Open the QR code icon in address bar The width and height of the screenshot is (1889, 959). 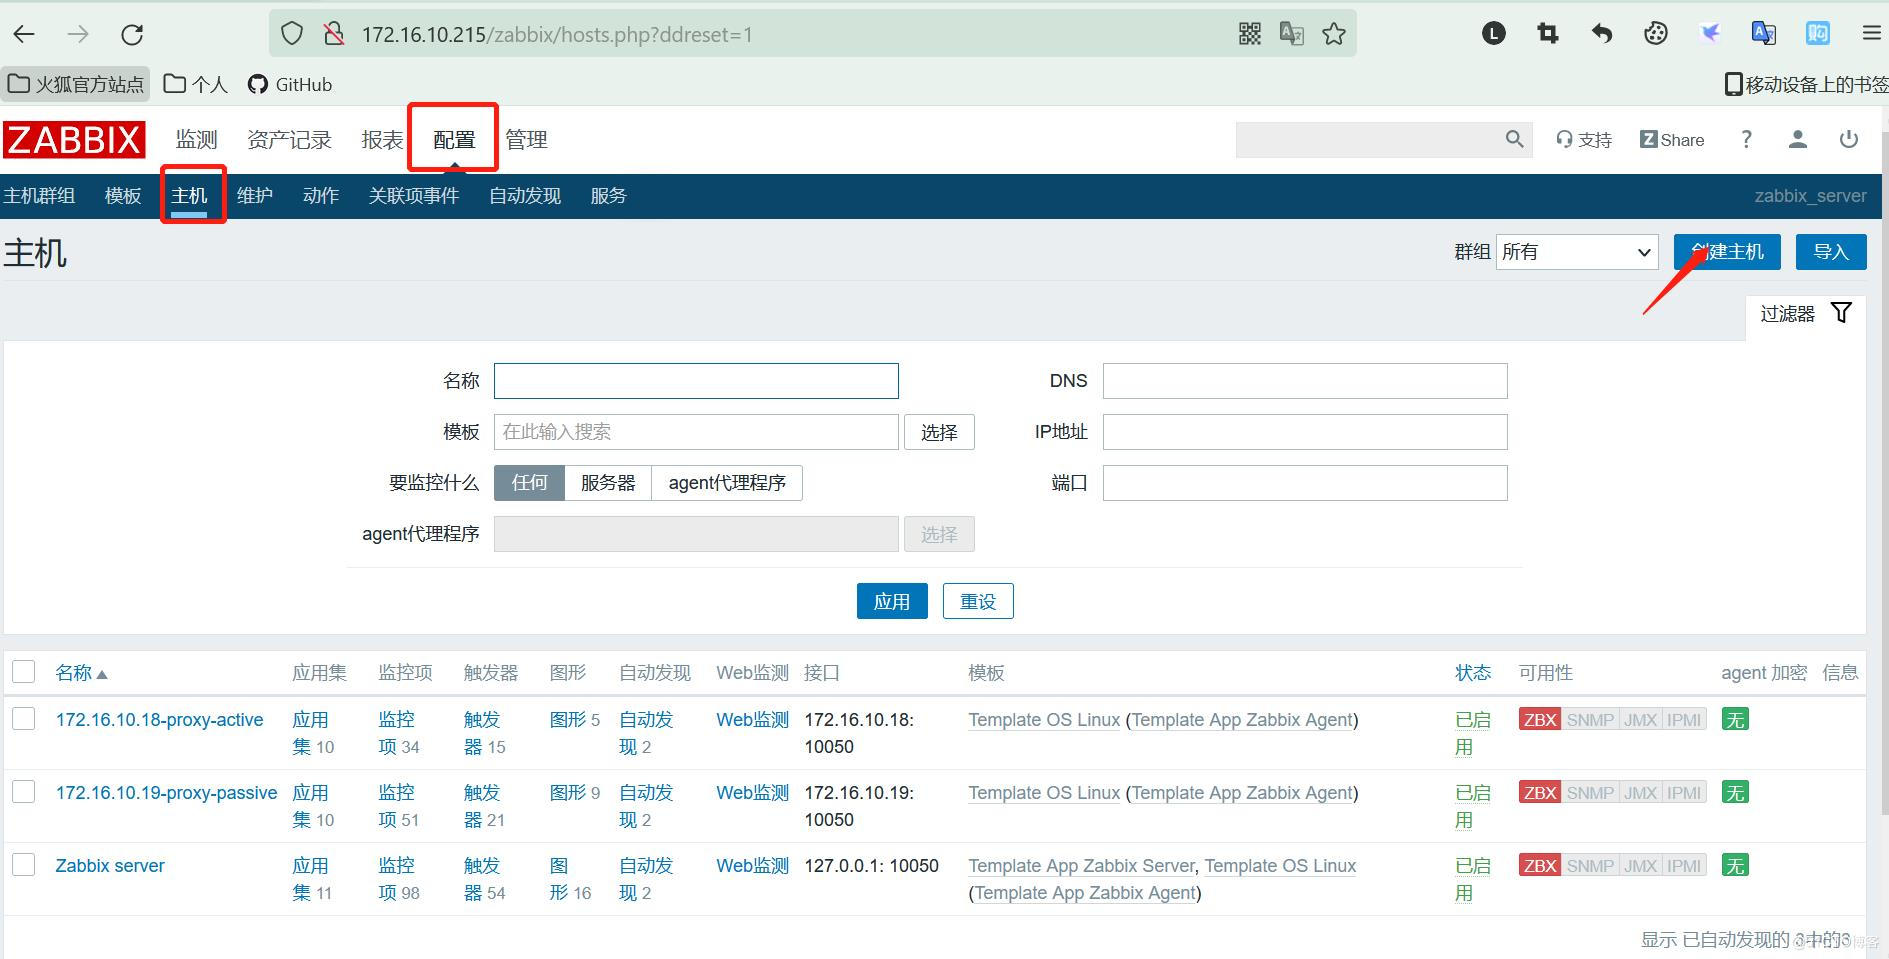click(x=1249, y=34)
